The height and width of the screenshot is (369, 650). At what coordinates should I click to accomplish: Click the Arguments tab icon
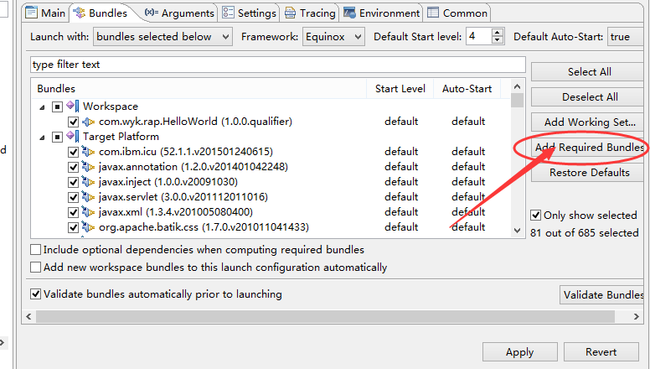pos(151,13)
